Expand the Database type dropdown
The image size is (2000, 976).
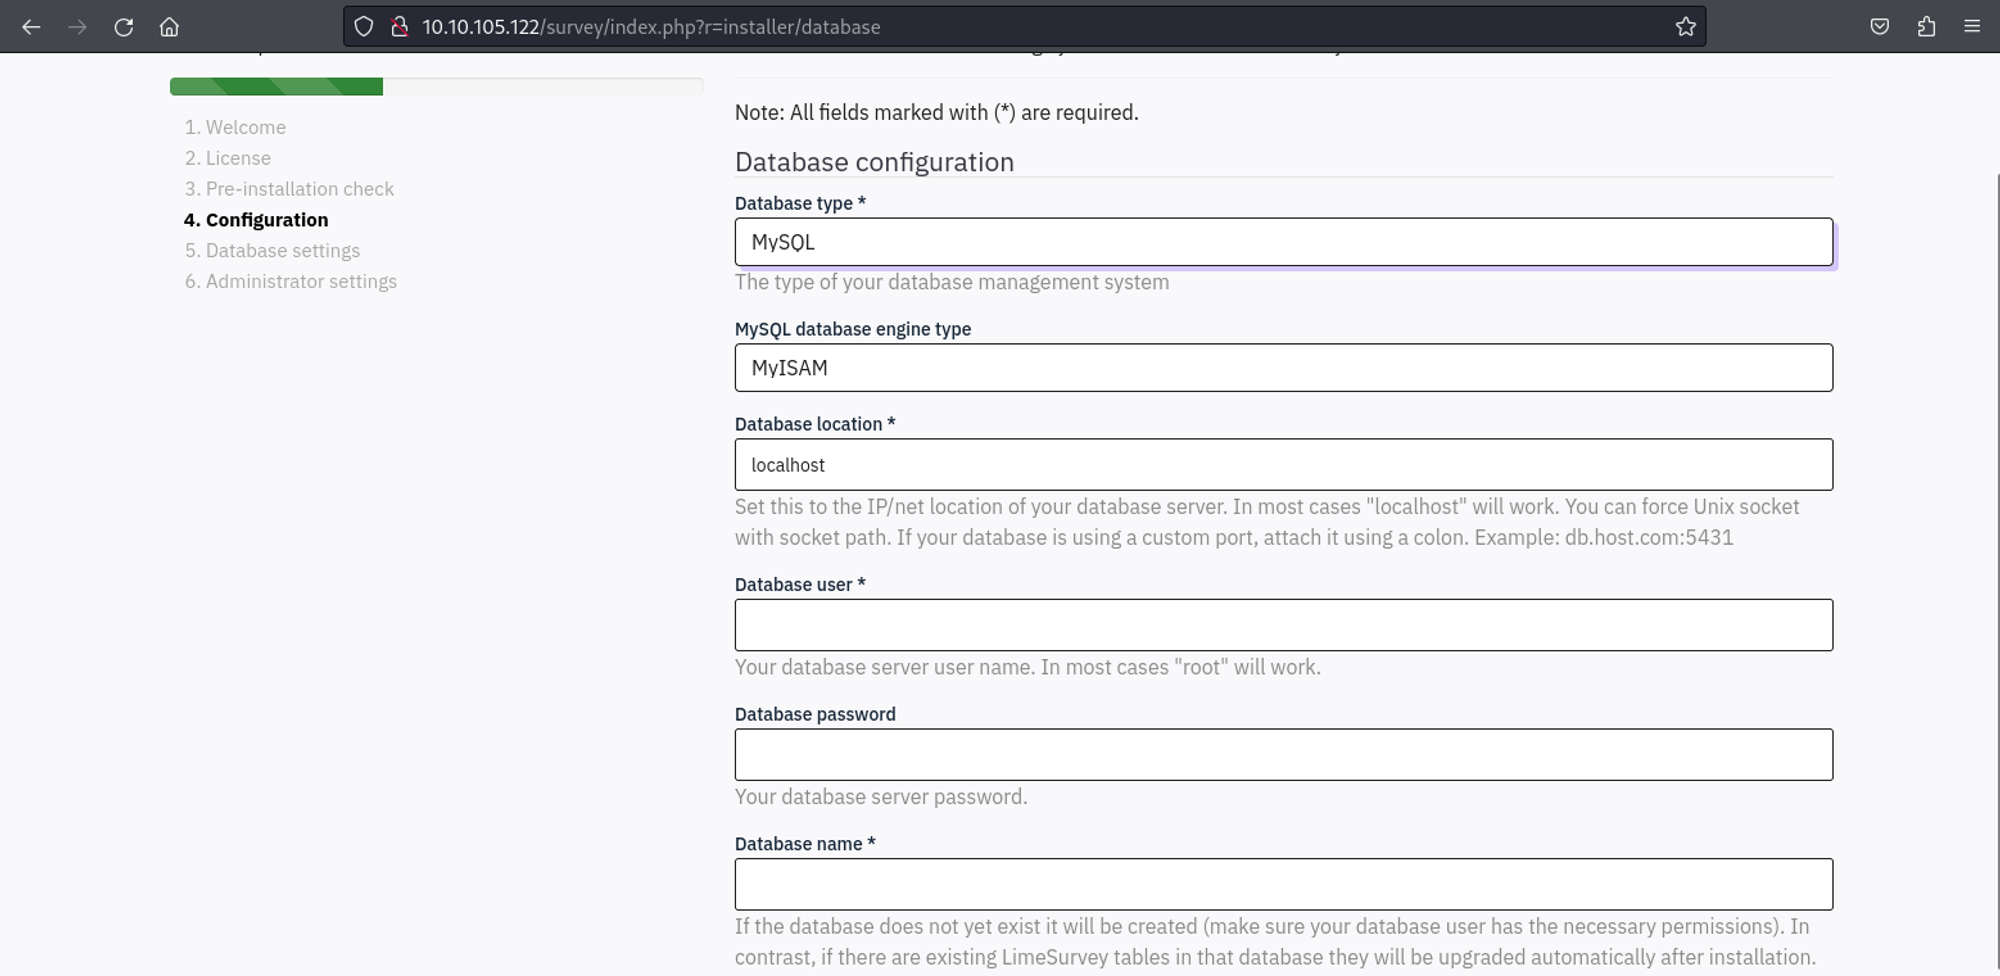[x=1283, y=242]
